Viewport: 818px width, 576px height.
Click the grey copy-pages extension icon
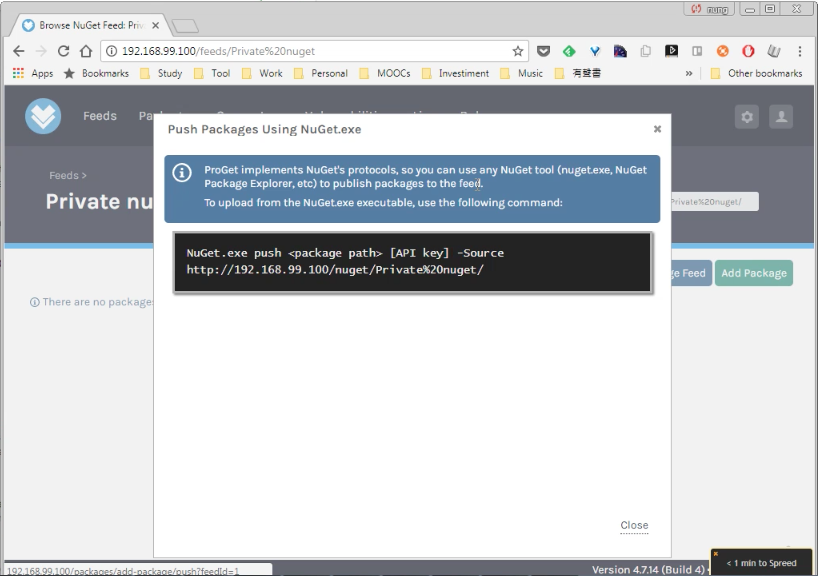(x=646, y=51)
